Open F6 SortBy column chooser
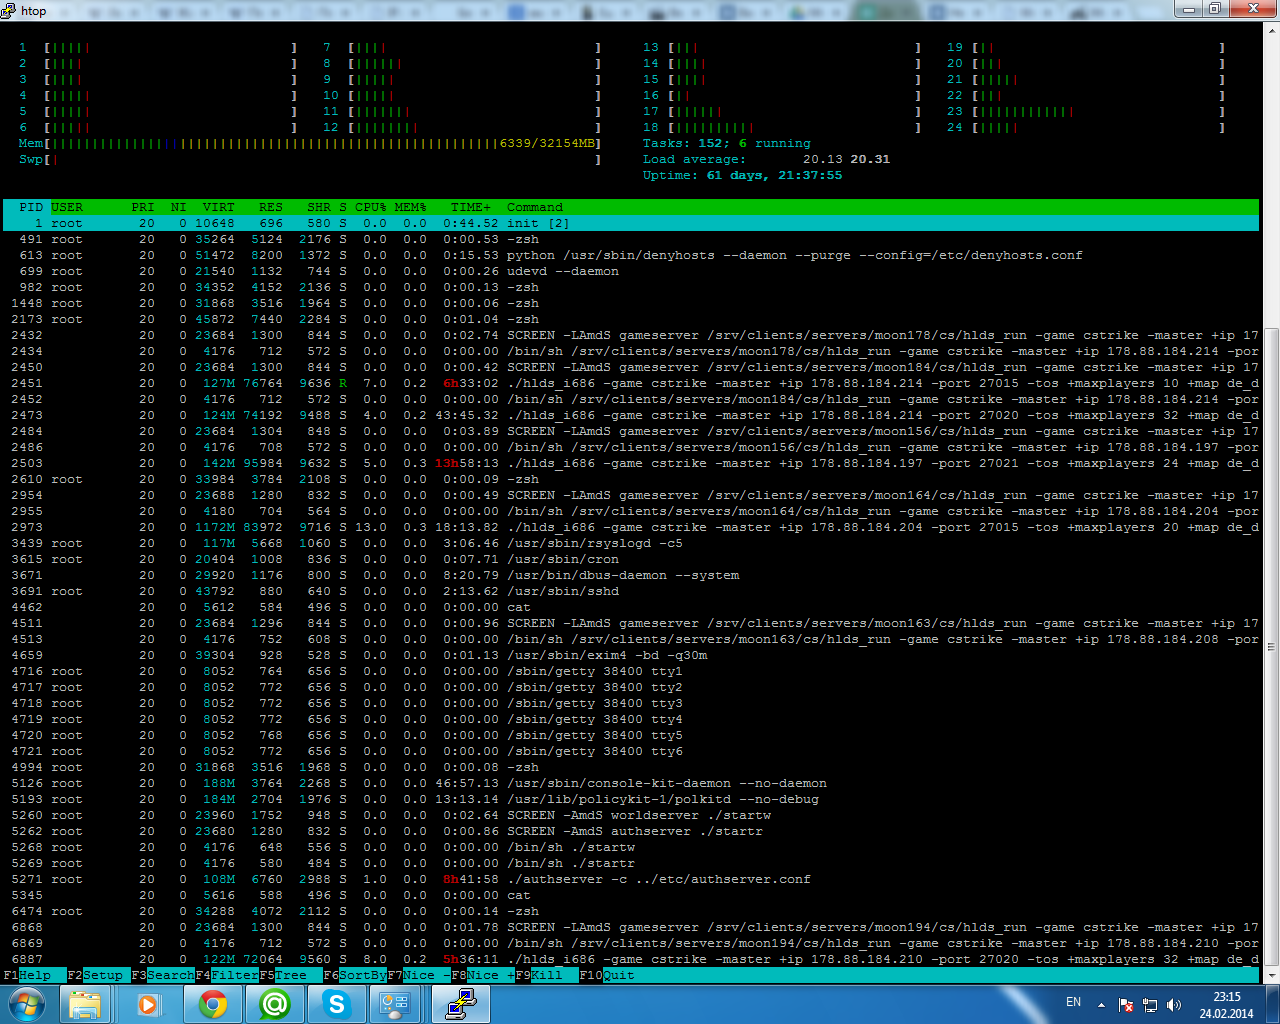 pyautogui.click(x=355, y=975)
